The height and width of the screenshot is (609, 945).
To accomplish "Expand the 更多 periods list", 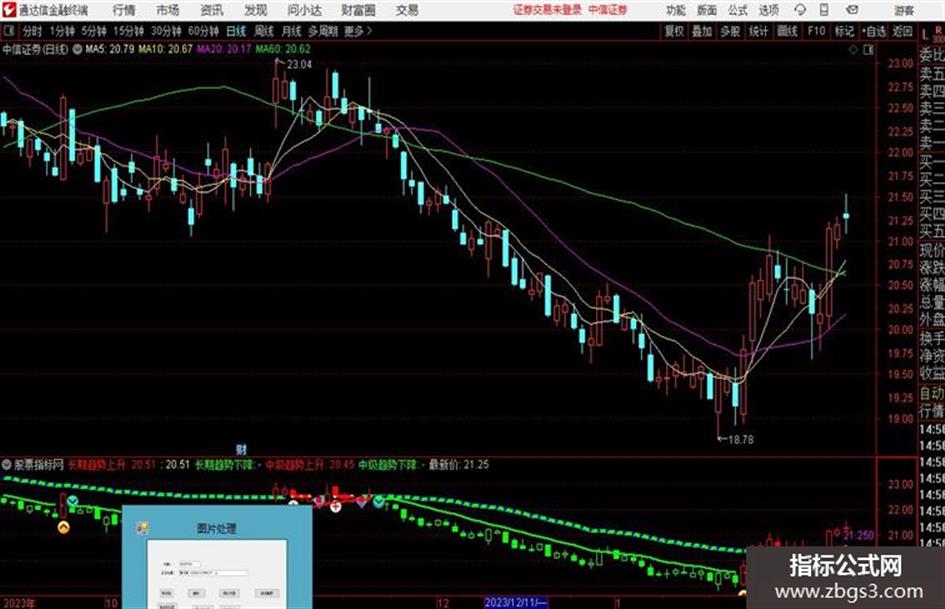I will point(358,31).
